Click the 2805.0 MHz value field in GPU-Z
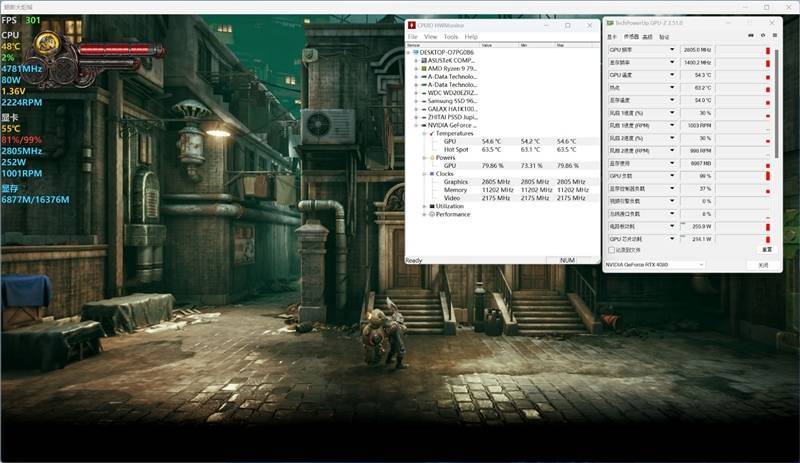The image size is (800, 463). click(x=697, y=50)
